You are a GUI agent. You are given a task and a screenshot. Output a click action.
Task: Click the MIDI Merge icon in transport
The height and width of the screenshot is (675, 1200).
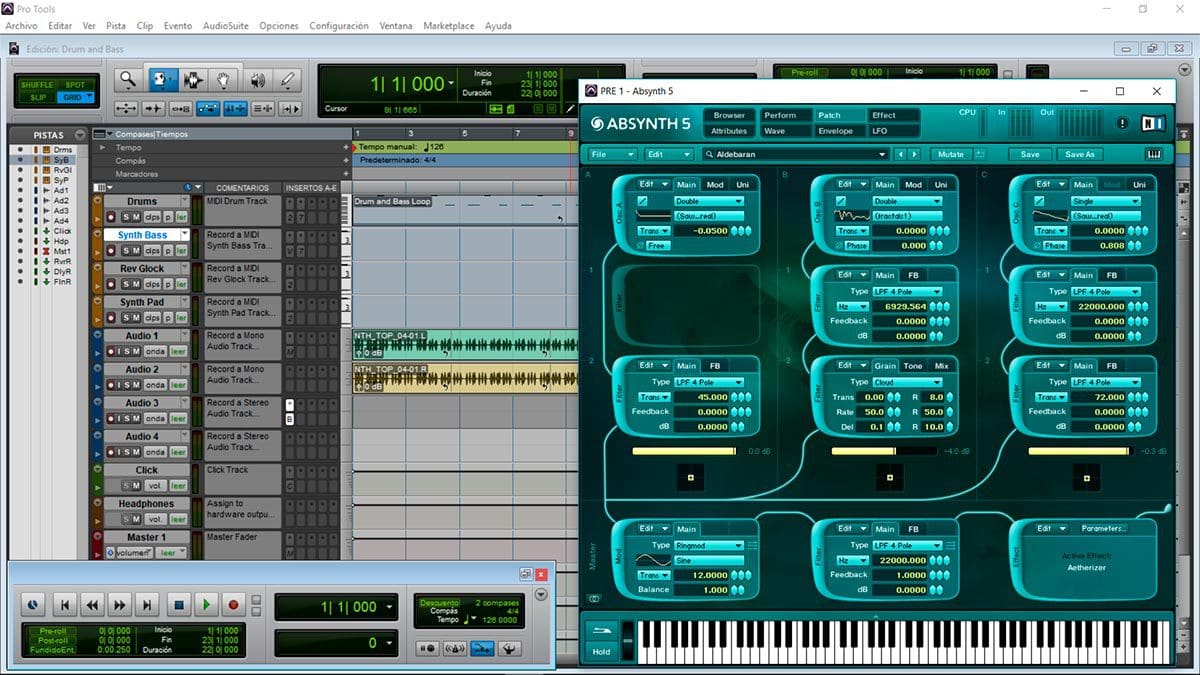(481, 648)
